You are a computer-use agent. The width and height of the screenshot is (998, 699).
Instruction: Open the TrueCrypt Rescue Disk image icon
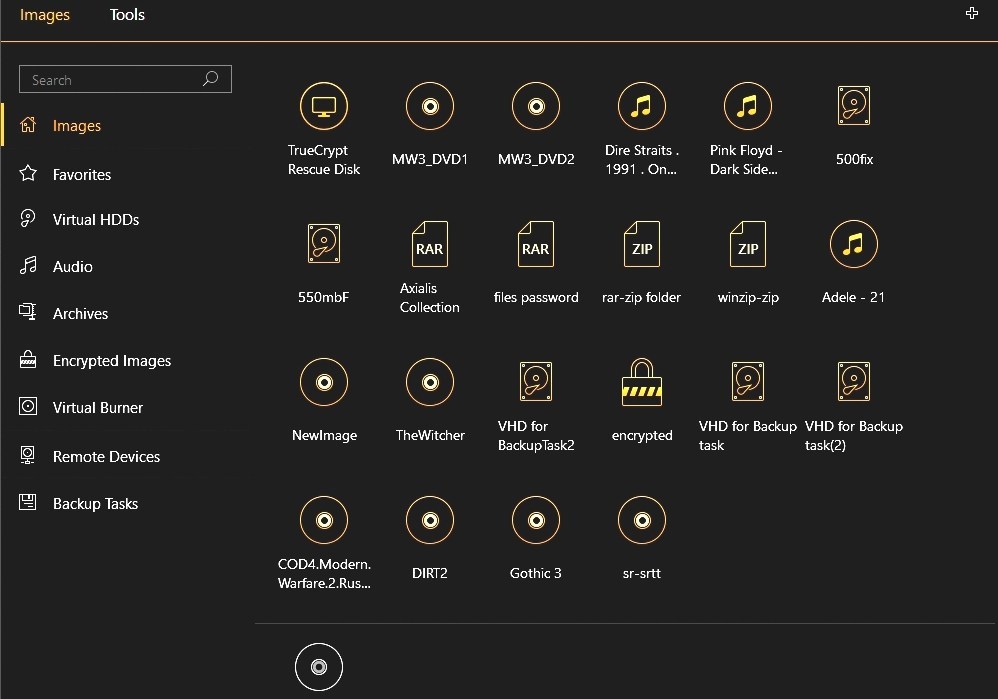coord(324,106)
